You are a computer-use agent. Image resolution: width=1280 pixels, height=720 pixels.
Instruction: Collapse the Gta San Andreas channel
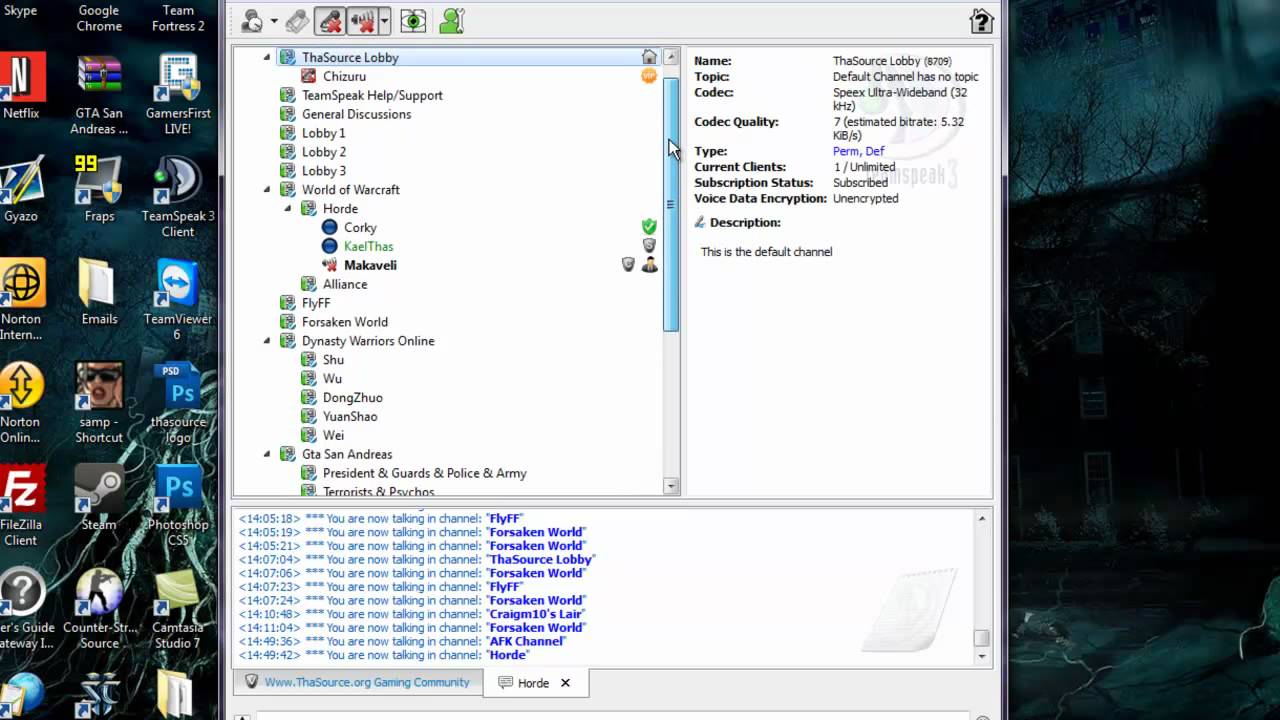[x=267, y=454]
